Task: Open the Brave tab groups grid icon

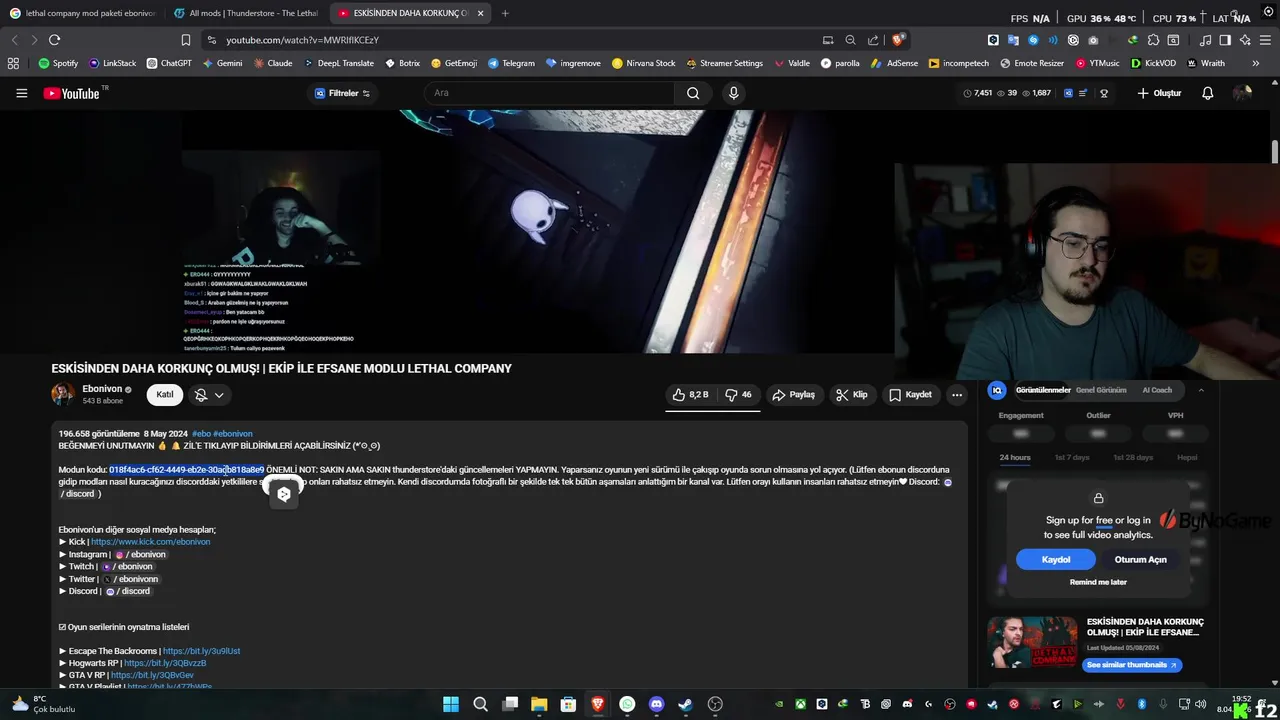Action: click(13, 63)
